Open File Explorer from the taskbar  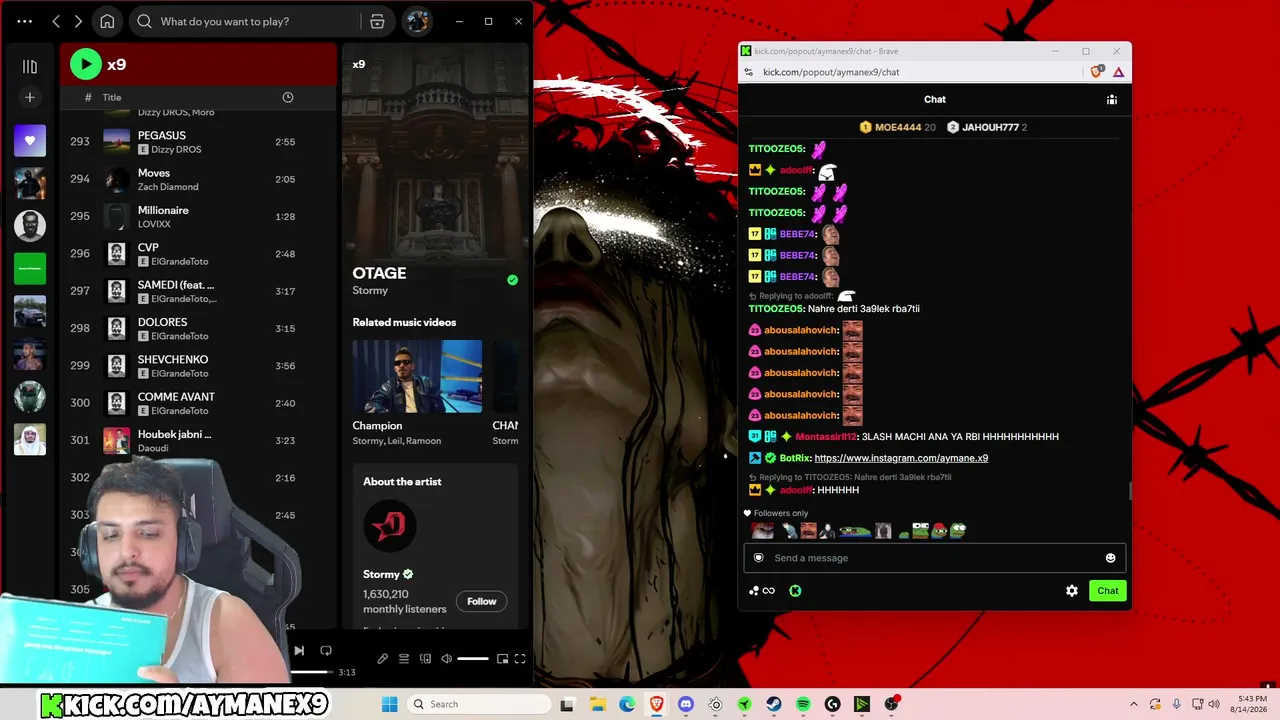[x=598, y=704]
